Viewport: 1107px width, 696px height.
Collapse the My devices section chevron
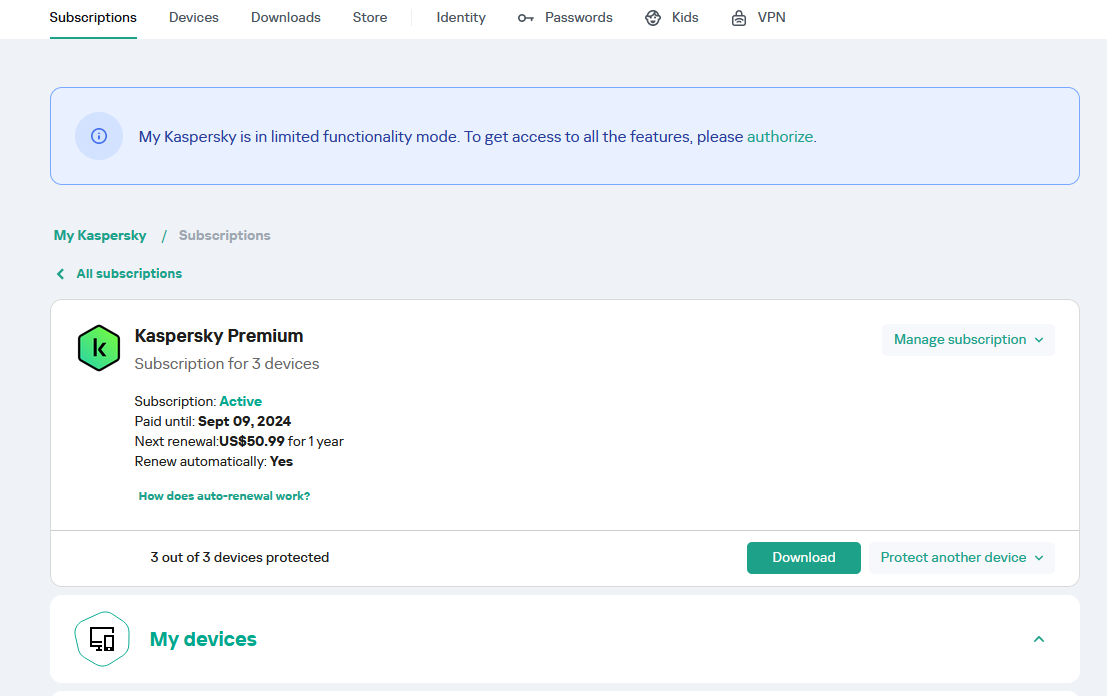pyautogui.click(x=1039, y=639)
